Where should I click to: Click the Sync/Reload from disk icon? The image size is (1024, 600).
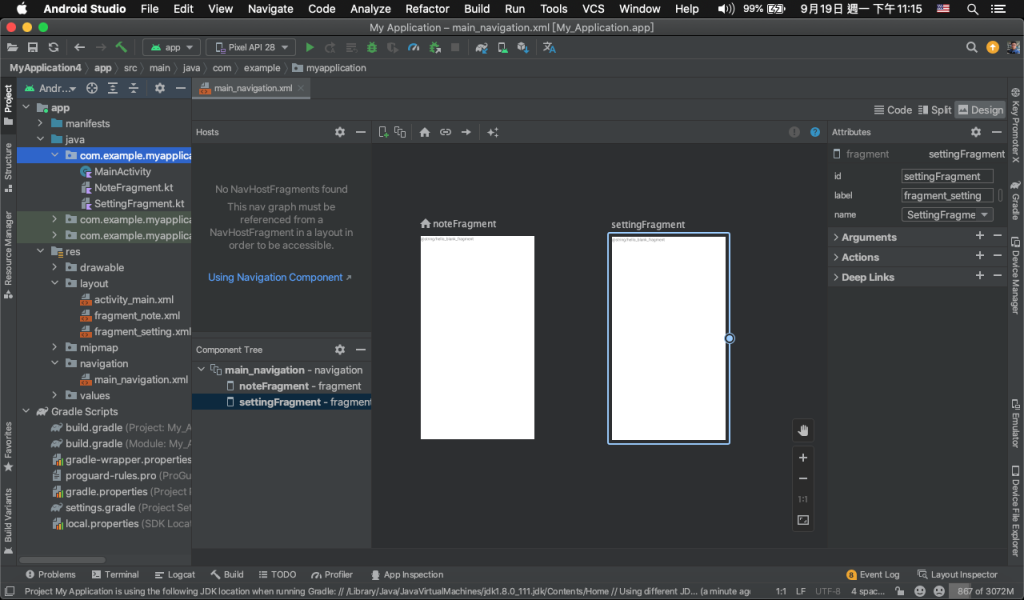click(x=54, y=47)
